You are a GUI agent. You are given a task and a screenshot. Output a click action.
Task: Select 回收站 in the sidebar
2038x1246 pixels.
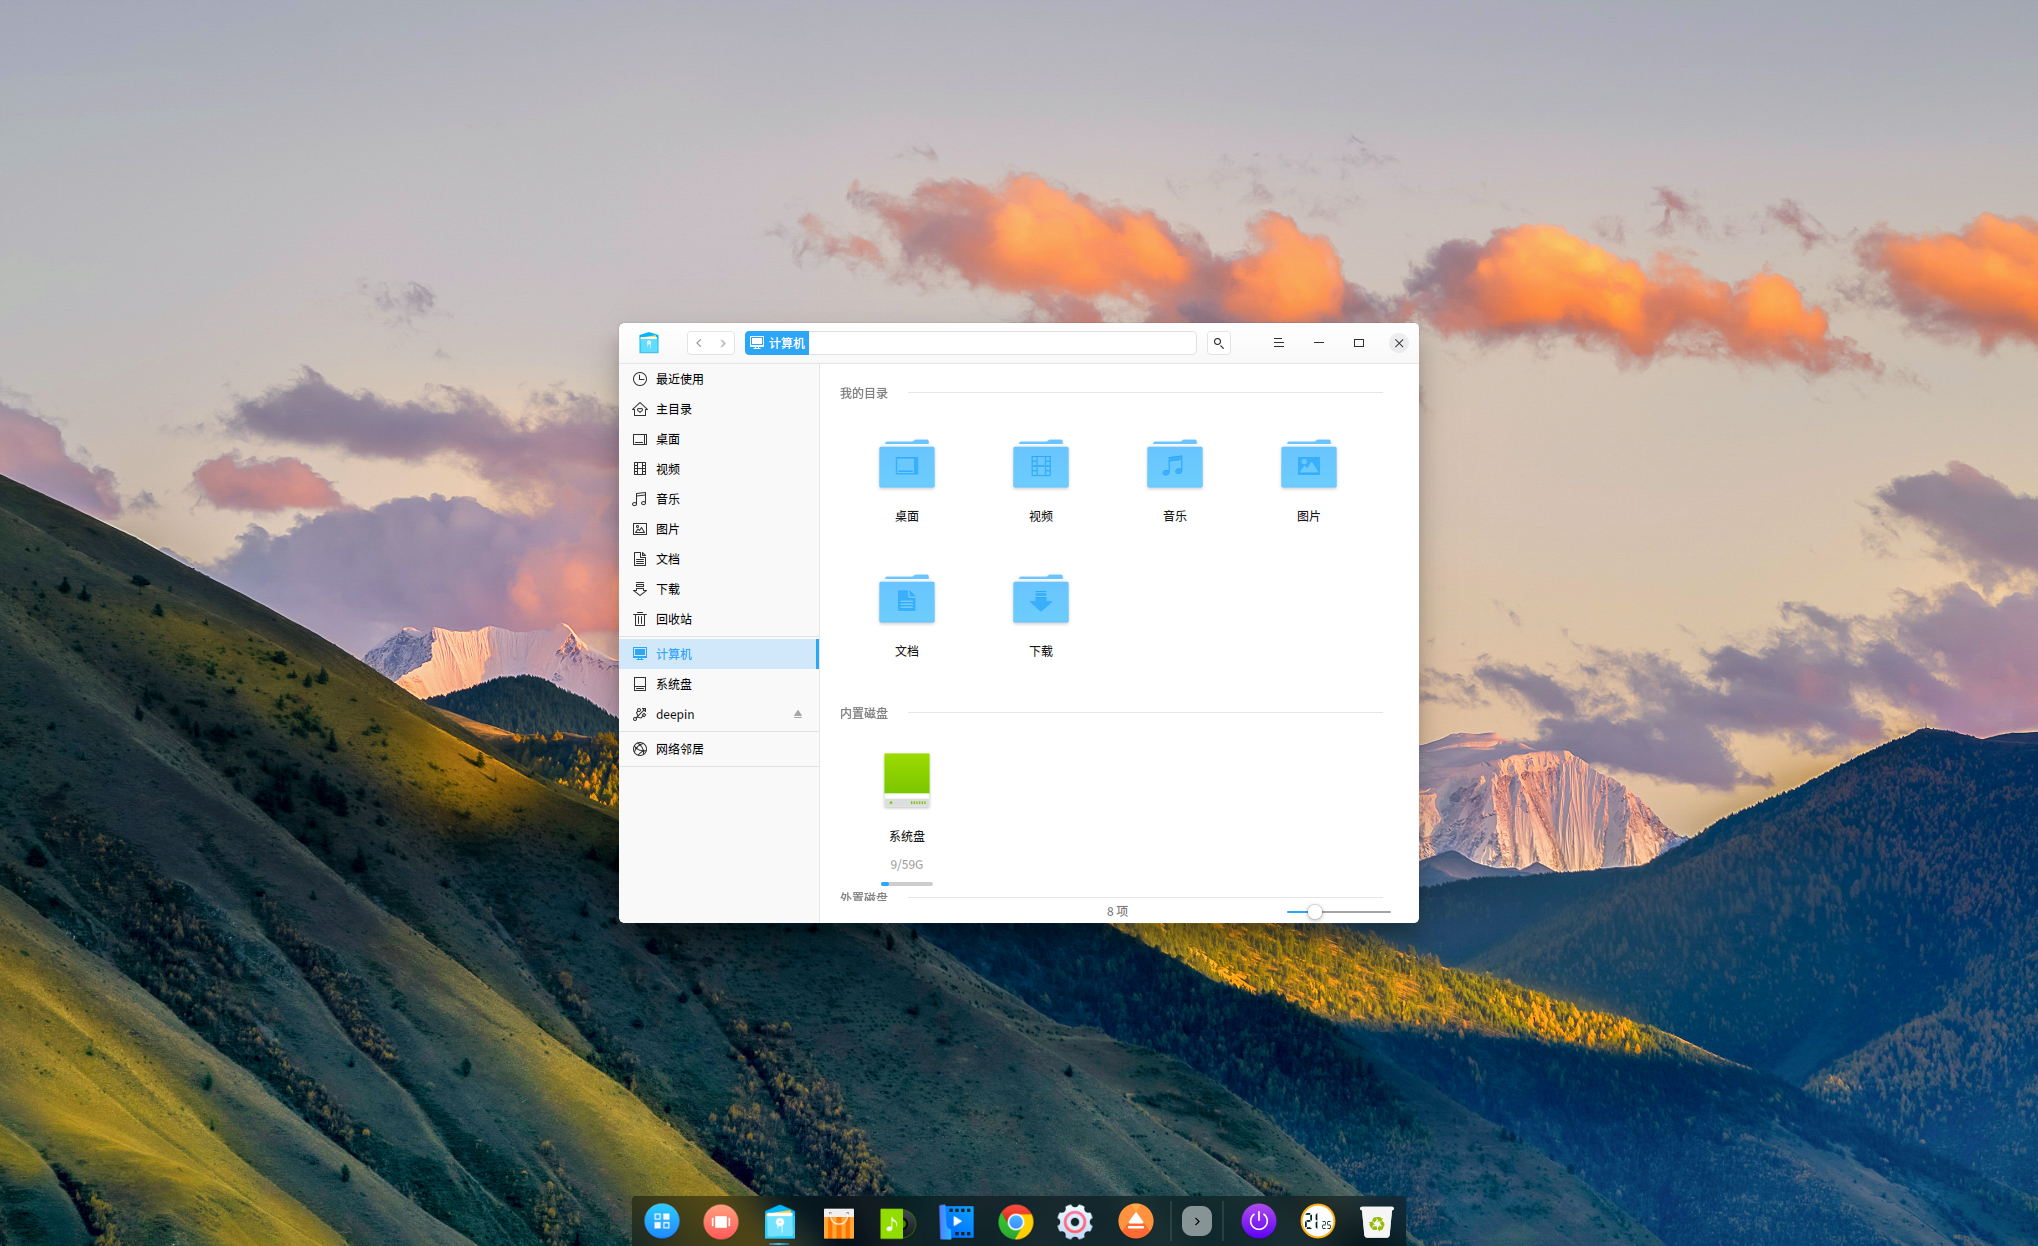pos(673,619)
